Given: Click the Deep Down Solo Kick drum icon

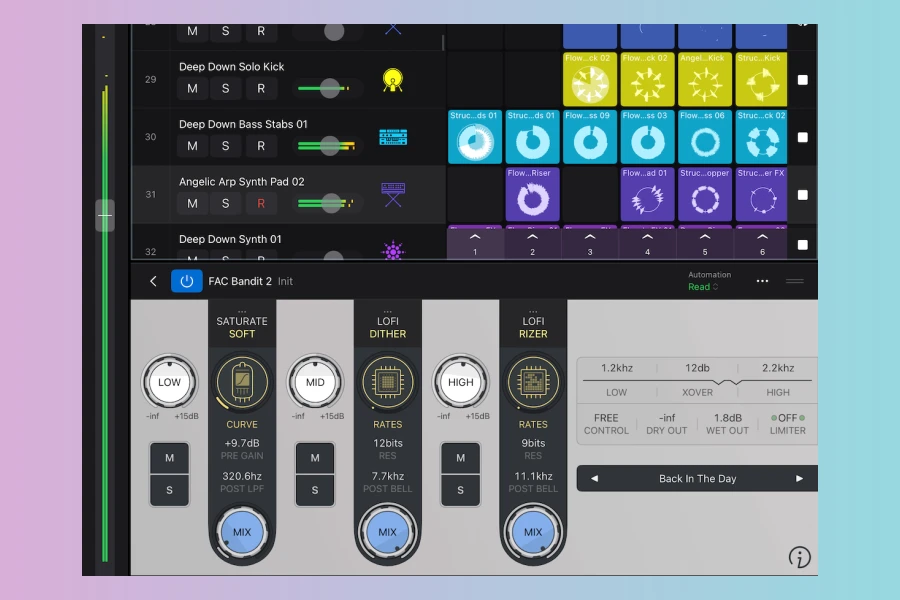Looking at the screenshot, I should 392,81.
